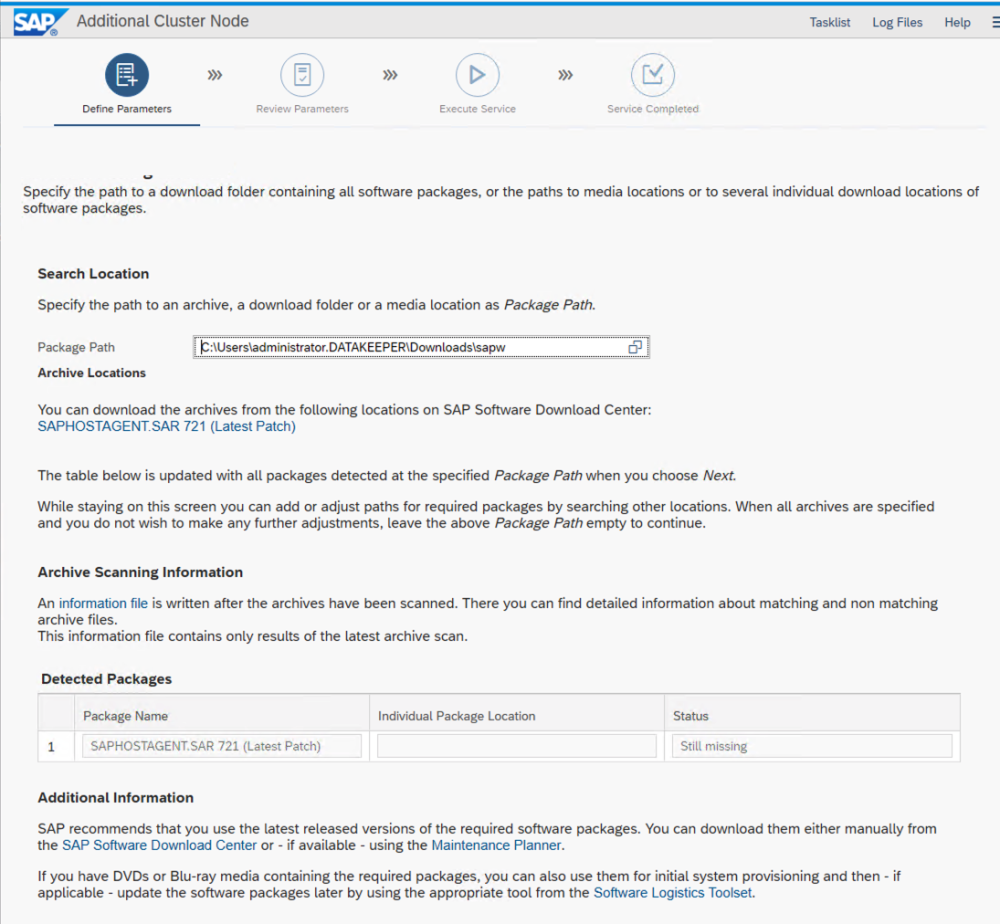Select the Still missing status field
The height and width of the screenshot is (924, 1000).
pyautogui.click(x=812, y=746)
